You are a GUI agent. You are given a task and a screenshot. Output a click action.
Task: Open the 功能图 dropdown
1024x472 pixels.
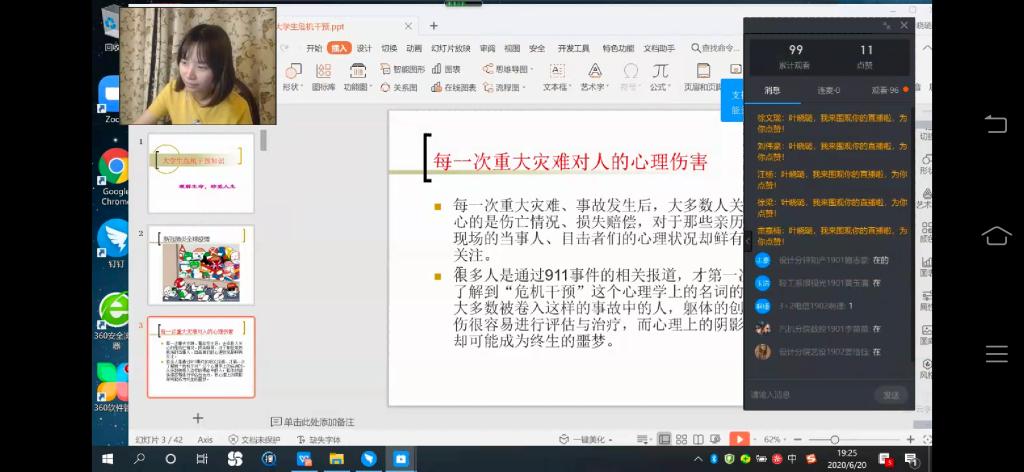(x=357, y=88)
